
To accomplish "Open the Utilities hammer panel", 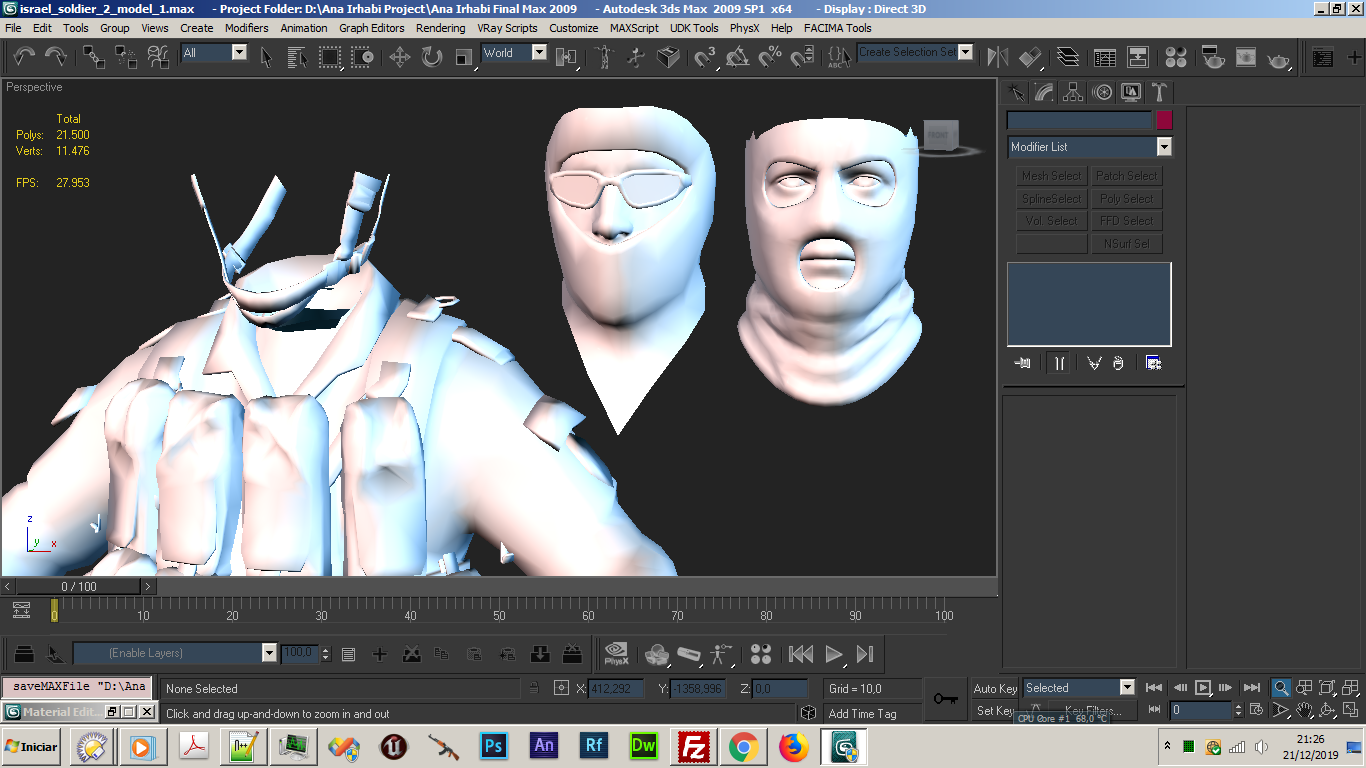I will tap(1159, 93).
